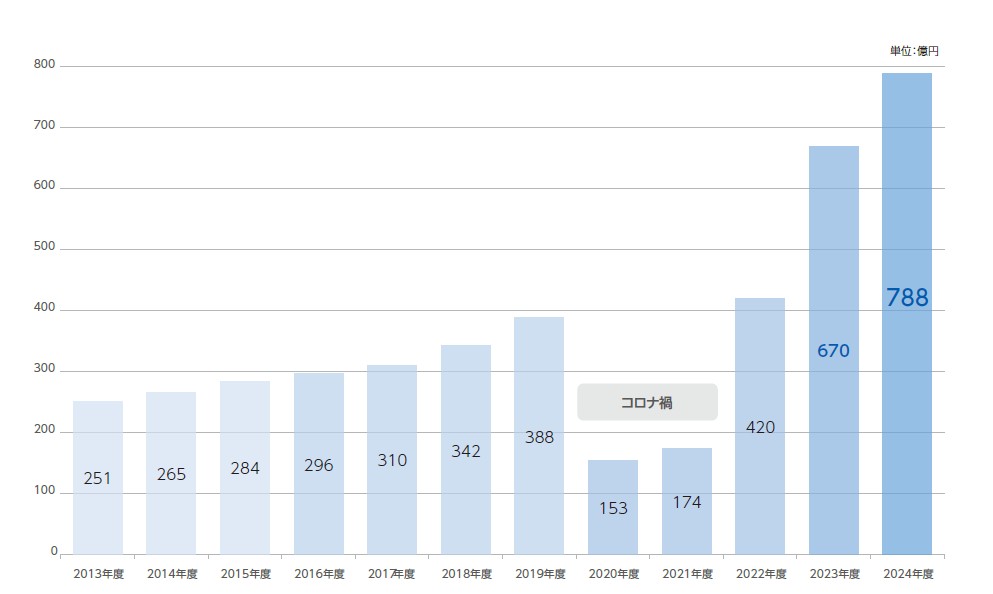This screenshot has width=993, height=594.
Task: Click the 2020年度 bar showing 153
Action: pos(613,507)
